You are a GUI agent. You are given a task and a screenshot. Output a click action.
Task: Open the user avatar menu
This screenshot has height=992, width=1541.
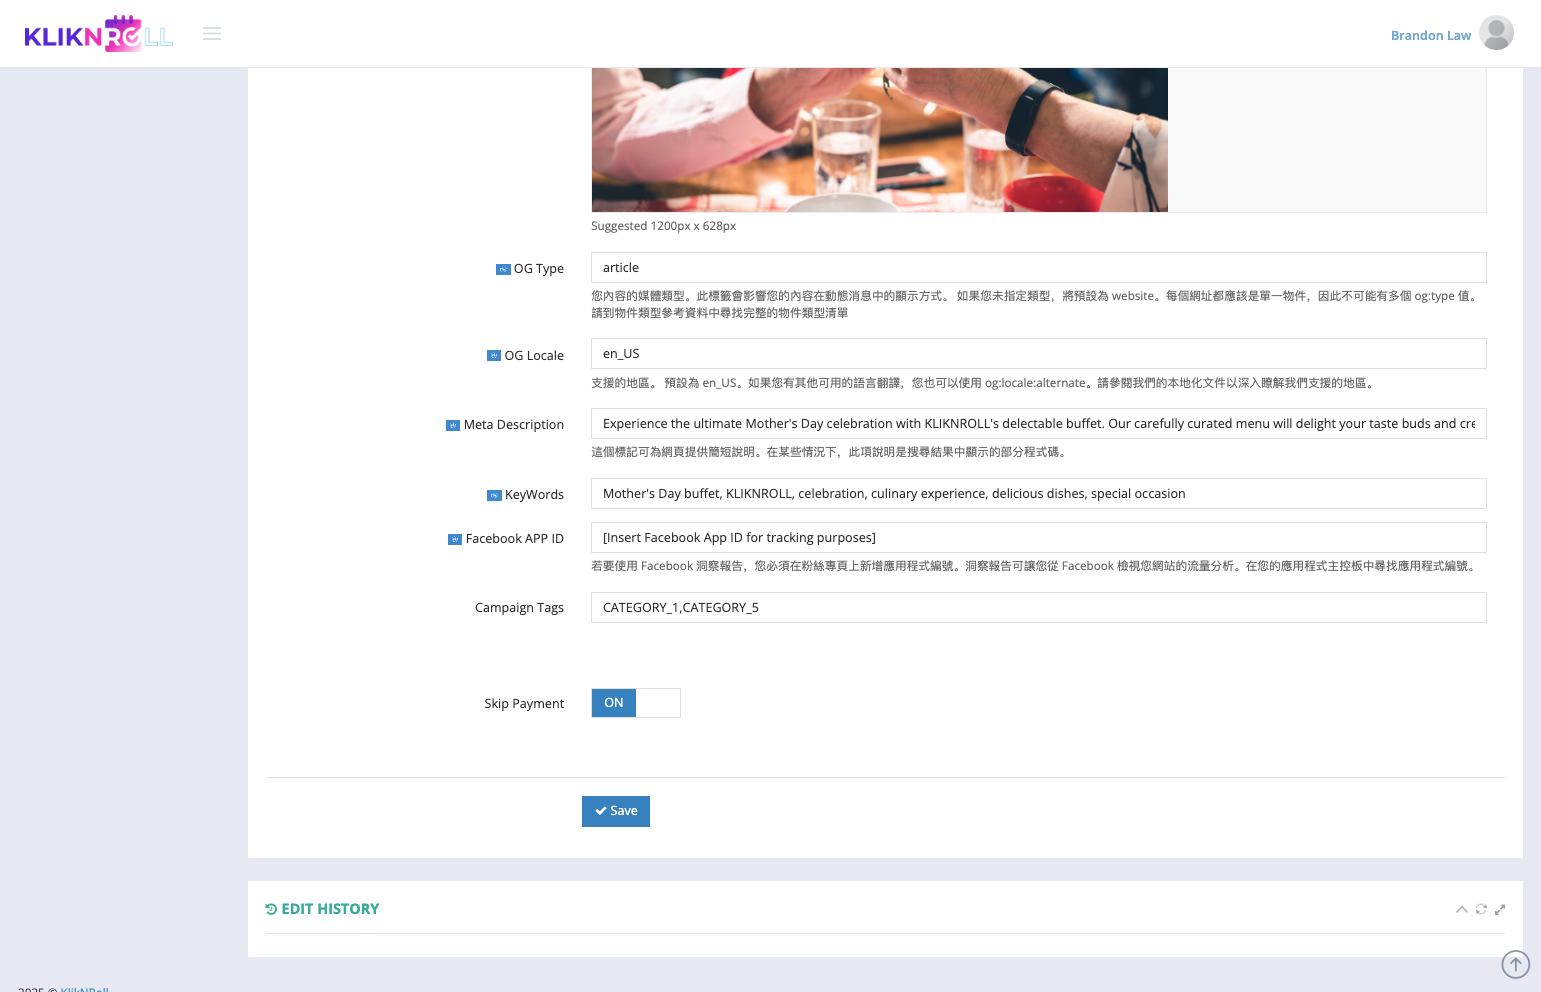click(x=1496, y=33)
